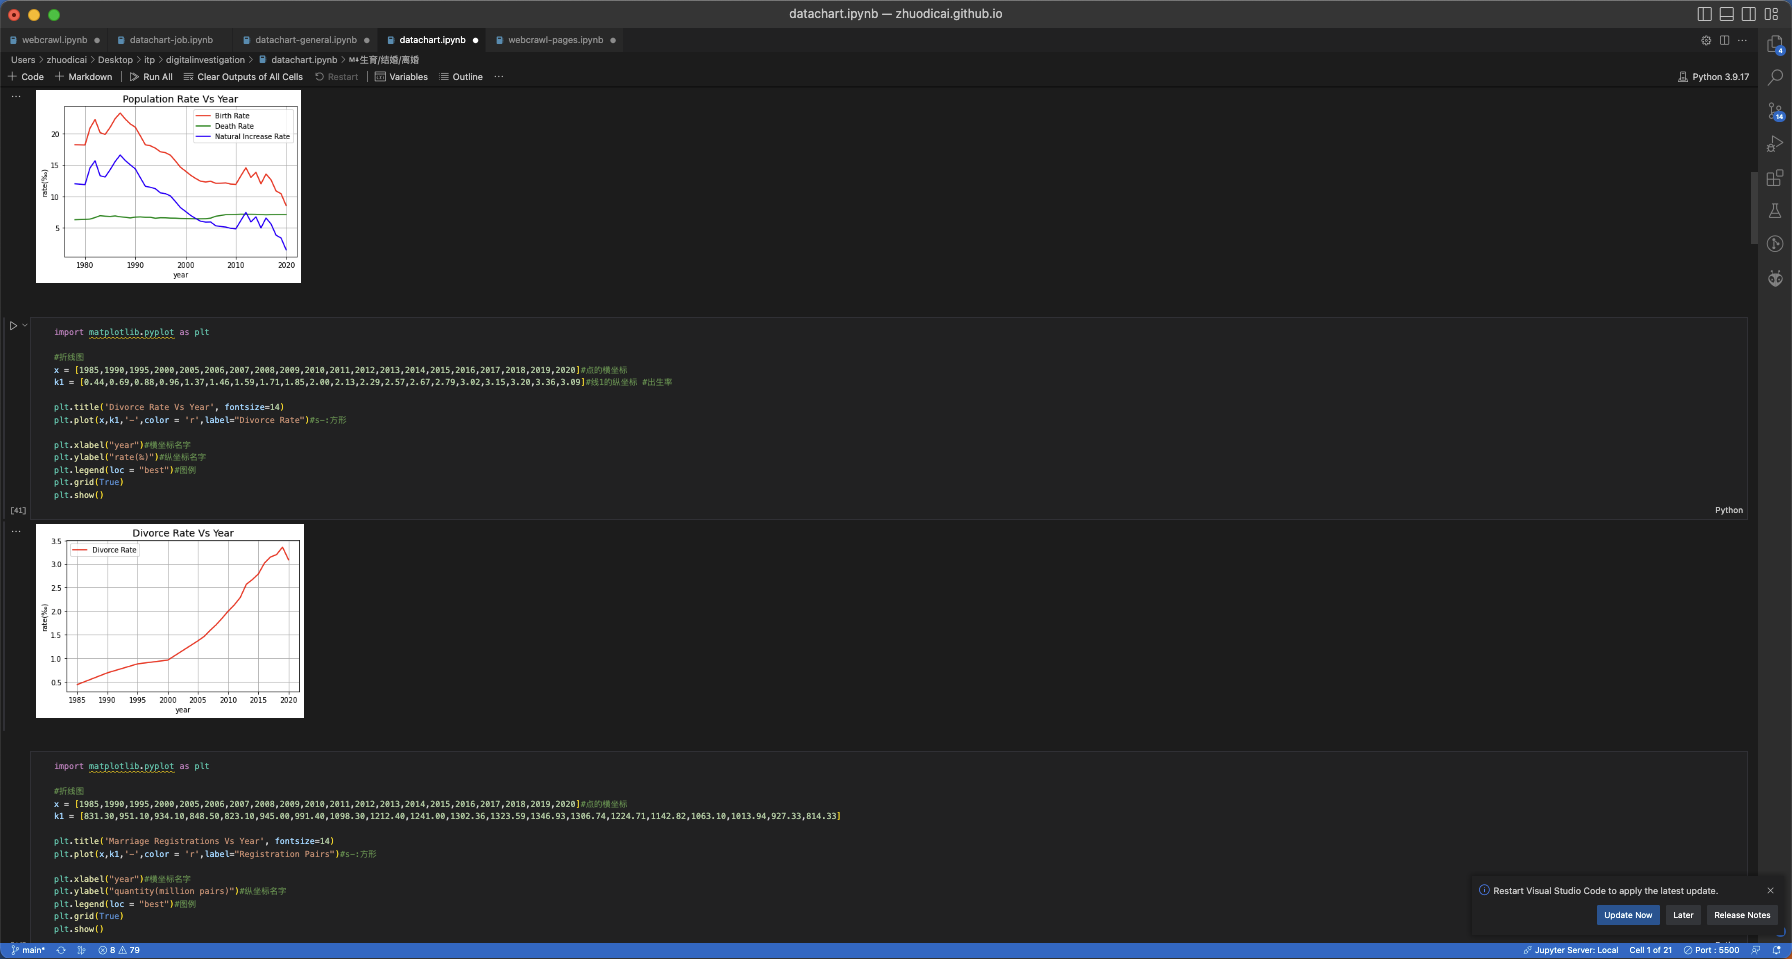Open the Python 3.9.17 kernel picker

pos(1714,77)
